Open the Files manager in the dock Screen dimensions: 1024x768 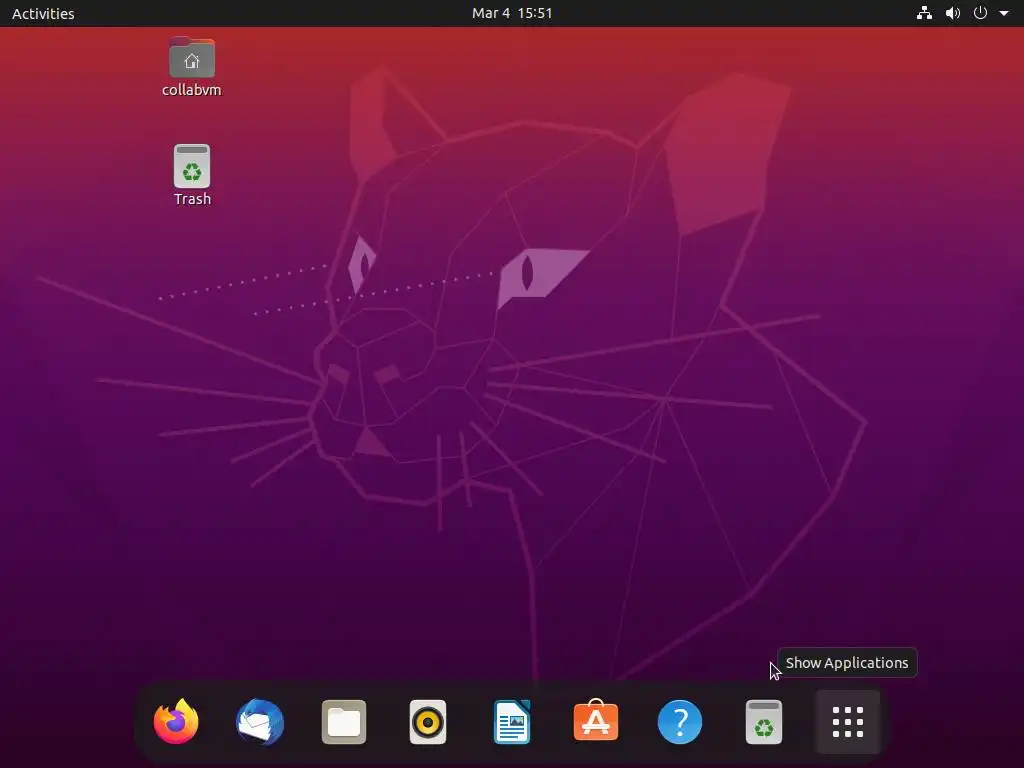(344, 722)
